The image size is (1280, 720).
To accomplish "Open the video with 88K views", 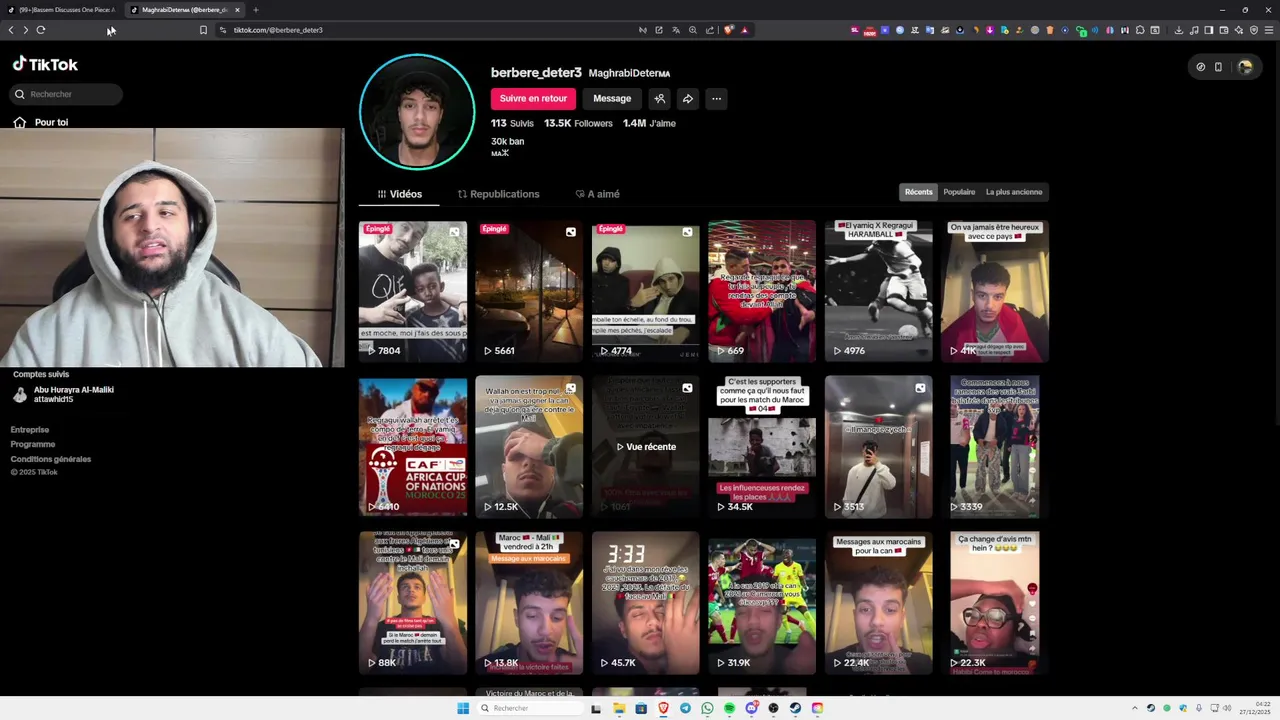I will click(413, 602).
